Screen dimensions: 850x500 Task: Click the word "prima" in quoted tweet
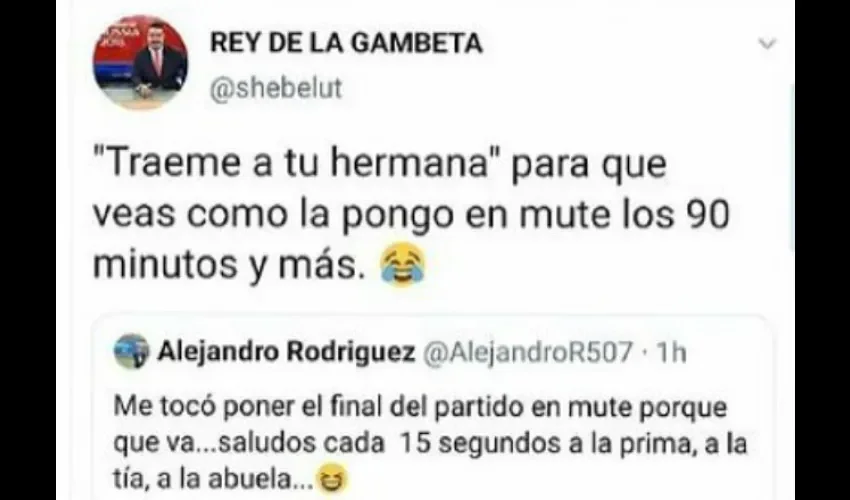[x=658, y=444]
